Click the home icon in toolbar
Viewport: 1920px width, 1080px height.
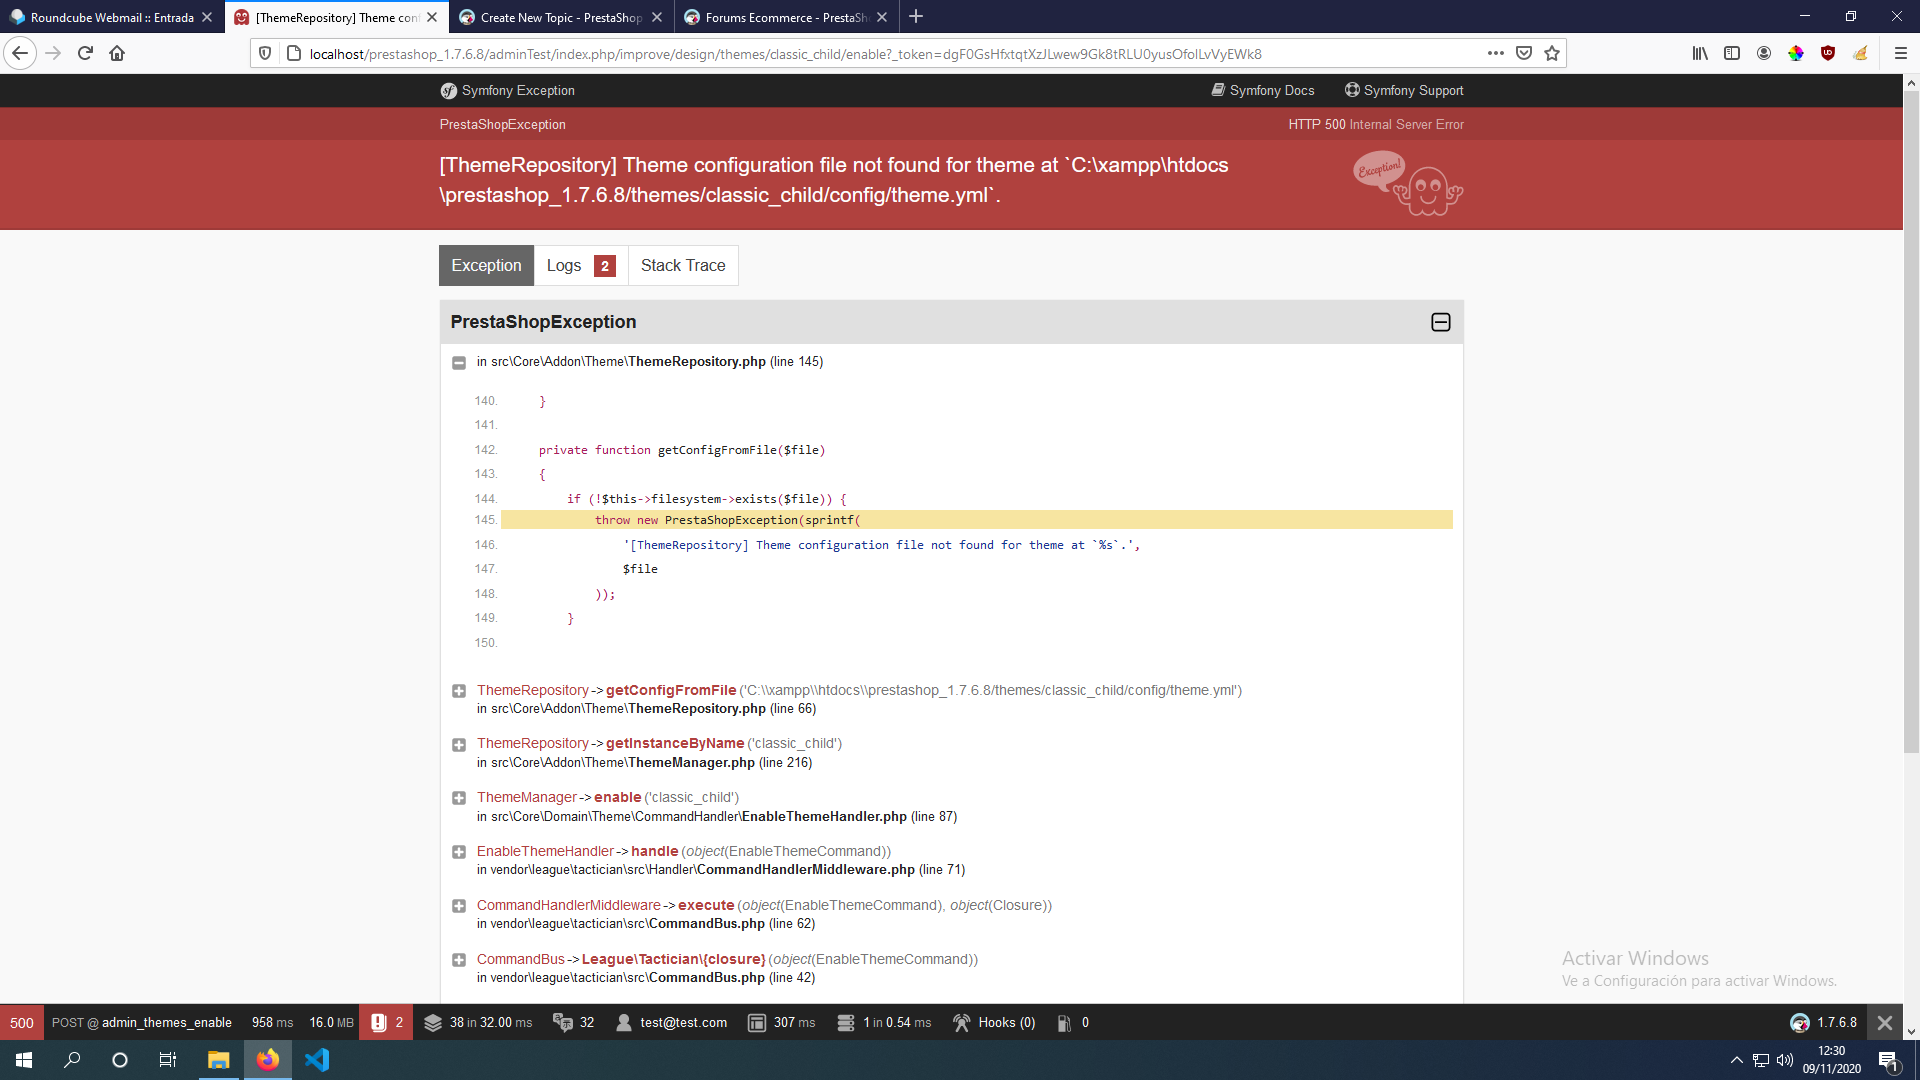click(x=117, y=53)
